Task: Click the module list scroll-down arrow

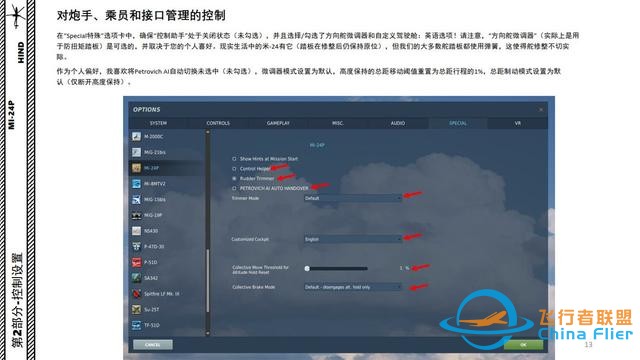Action: coord(208,333)
